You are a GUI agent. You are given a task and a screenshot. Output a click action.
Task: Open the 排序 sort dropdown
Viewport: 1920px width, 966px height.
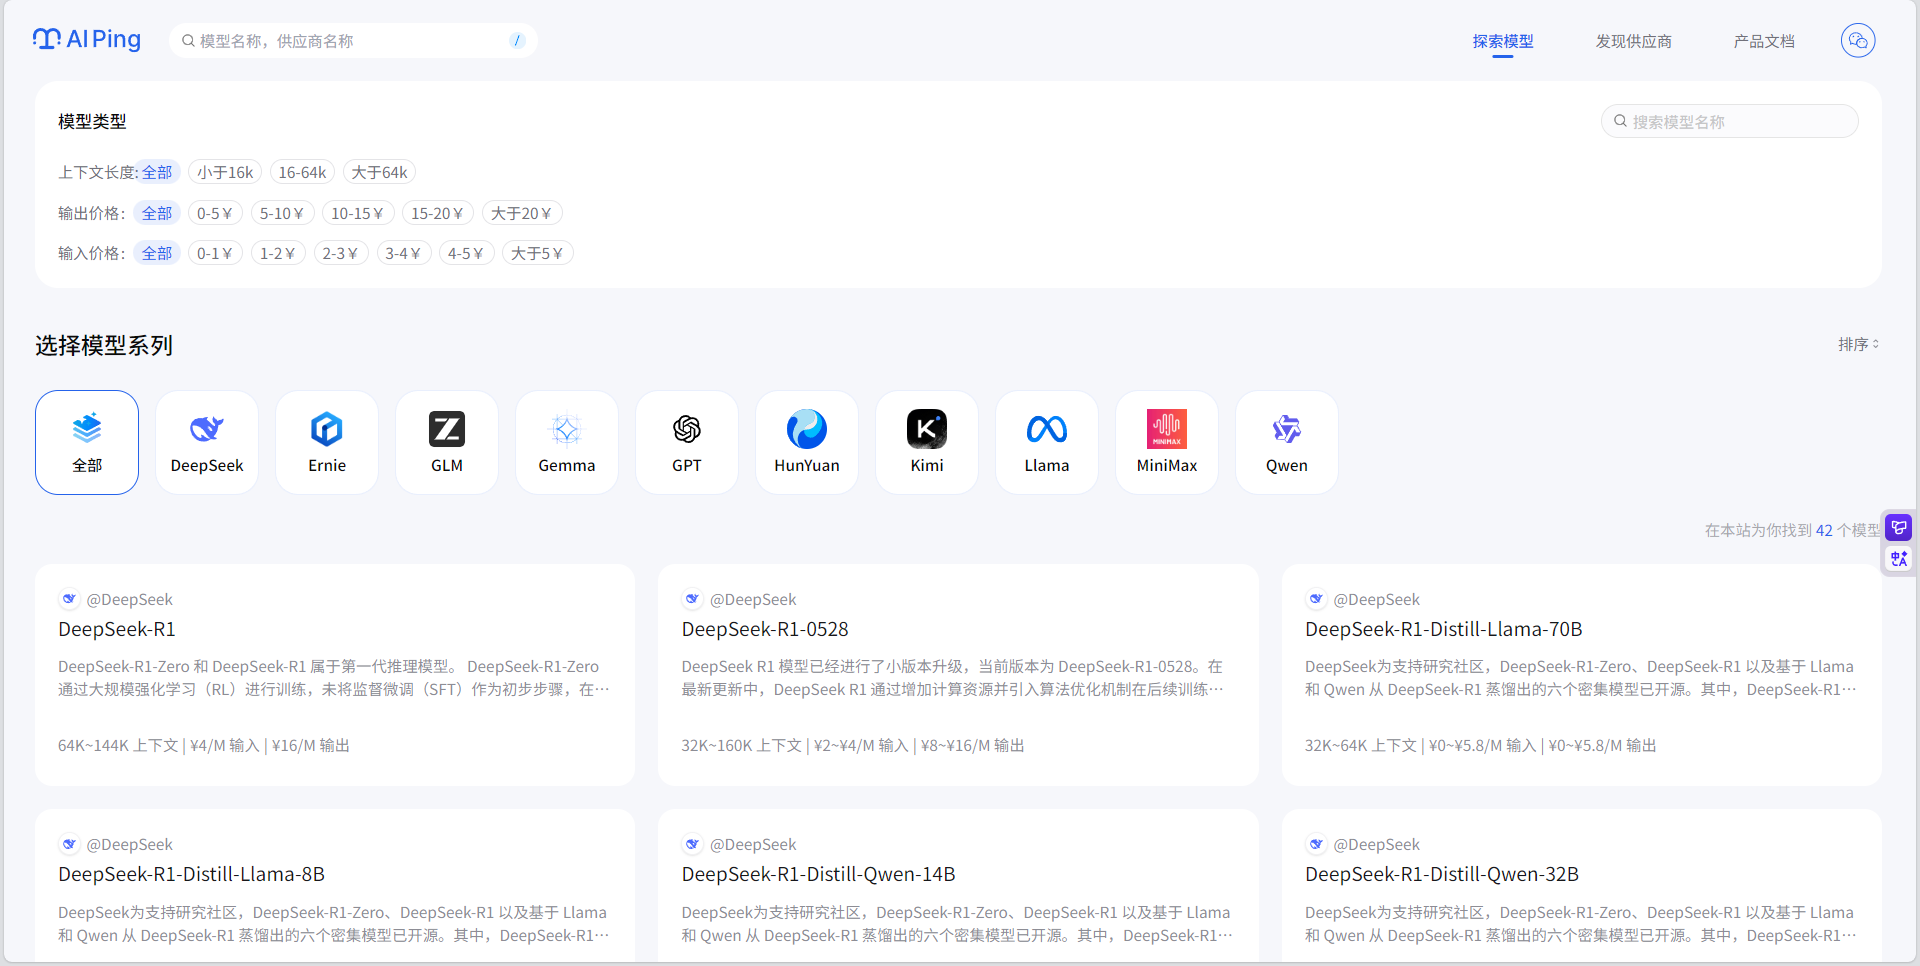coord(1858,344)
